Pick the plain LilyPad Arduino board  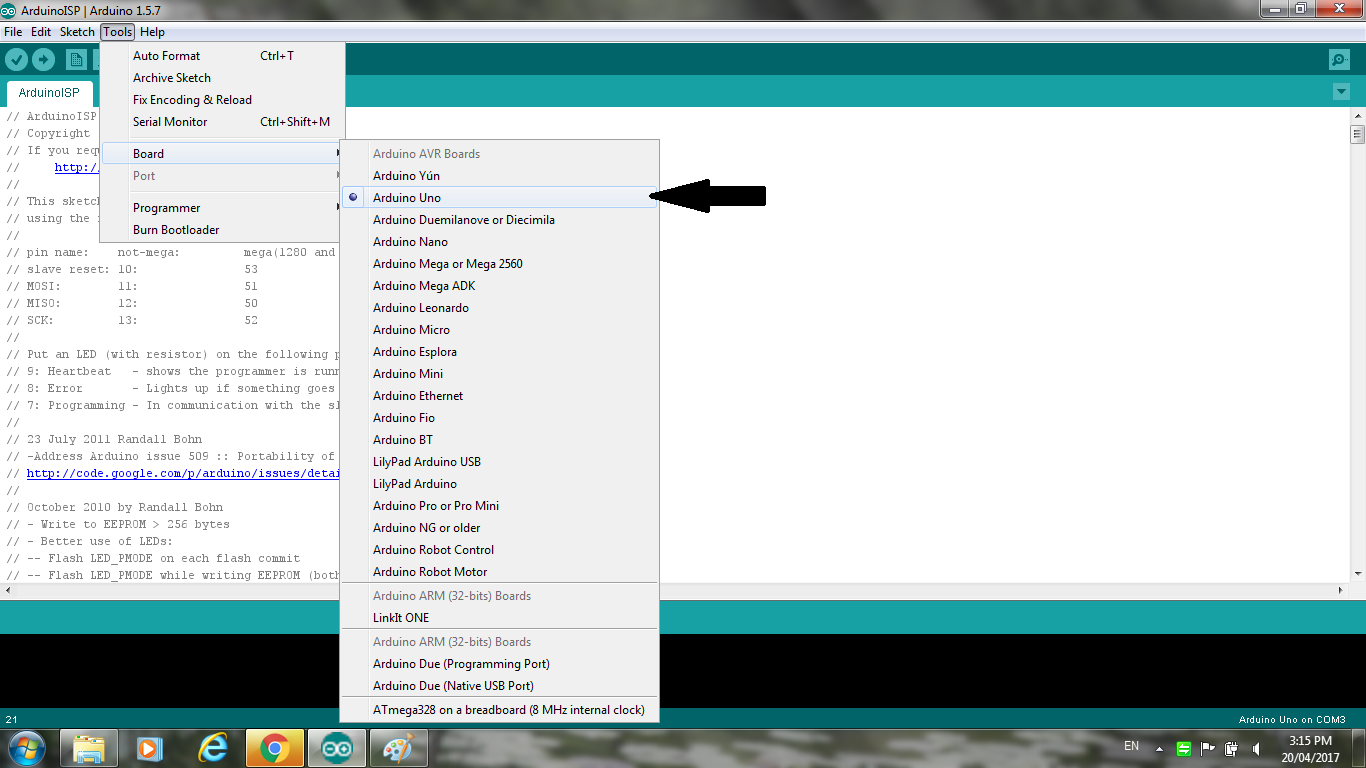pyautogui.click(x=499, y=484)
